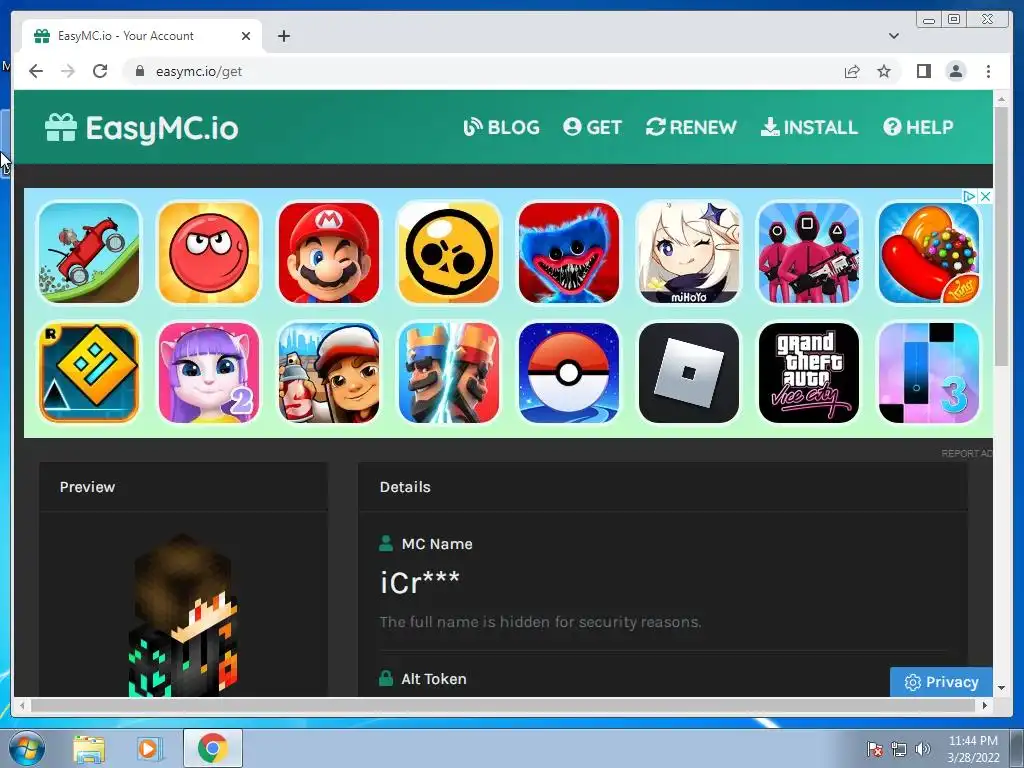Go back to previous page

pos(36,71)
